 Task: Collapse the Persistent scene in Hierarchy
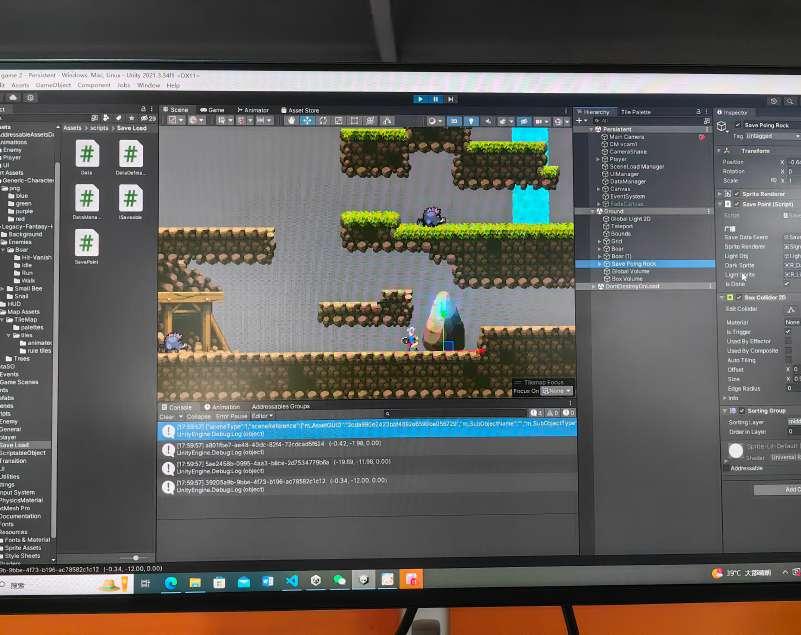592,129
